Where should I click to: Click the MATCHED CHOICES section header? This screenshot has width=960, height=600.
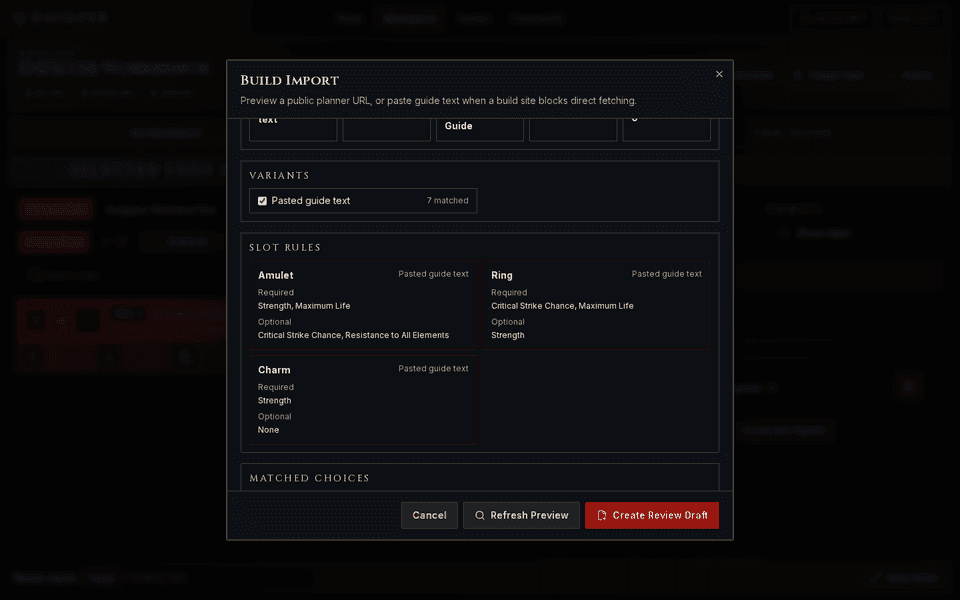(x=309, y=478)
